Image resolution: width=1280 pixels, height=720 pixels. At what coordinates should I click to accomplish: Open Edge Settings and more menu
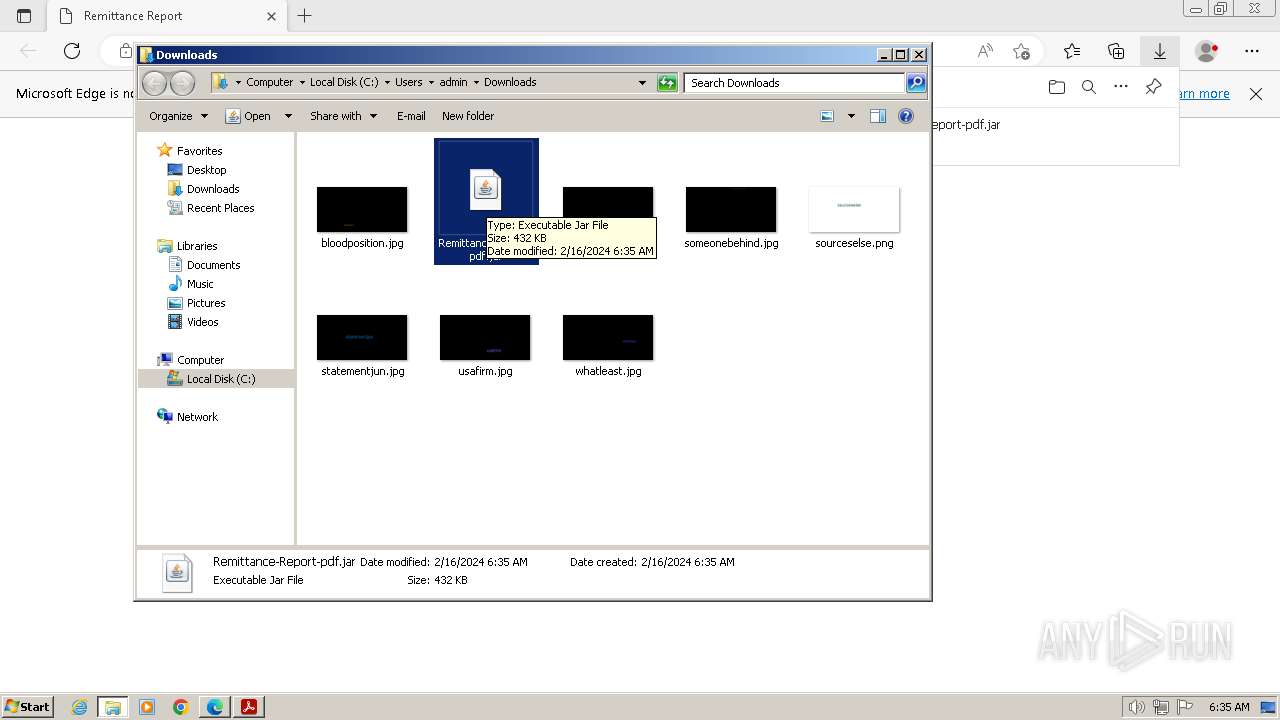coord(1252,51)
